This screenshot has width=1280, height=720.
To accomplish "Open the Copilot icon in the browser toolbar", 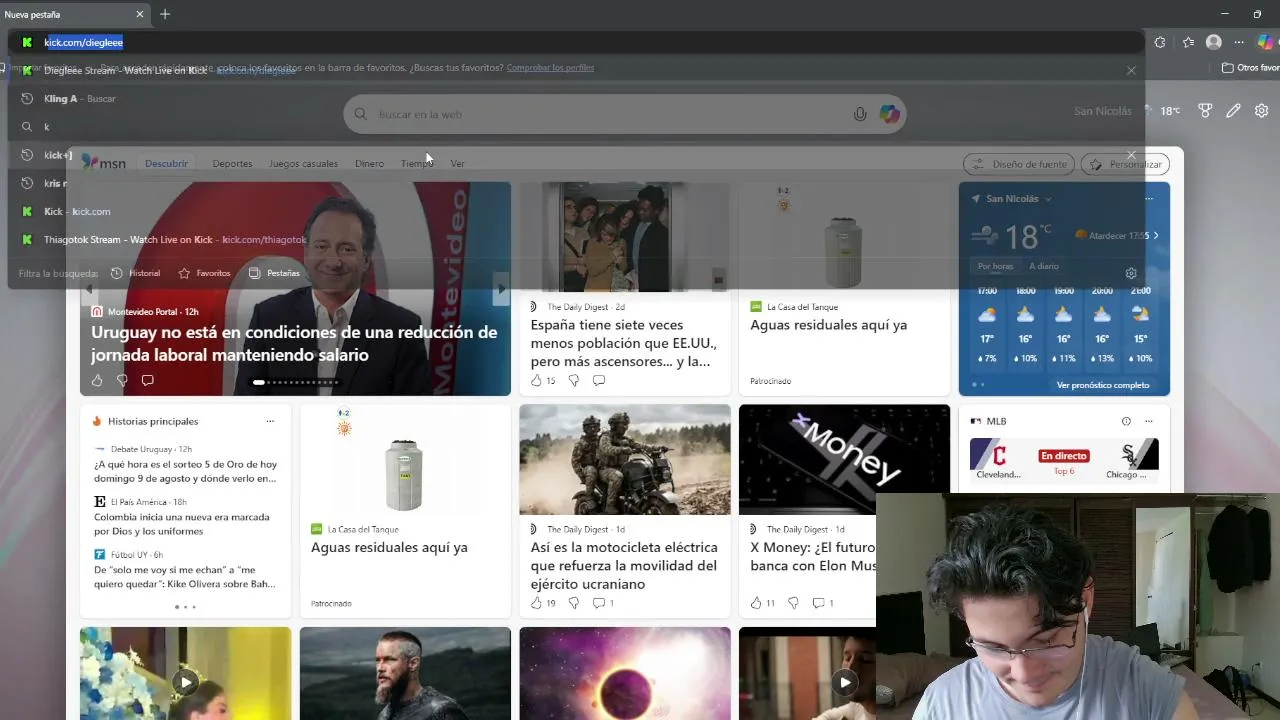I will [1265, 42].
